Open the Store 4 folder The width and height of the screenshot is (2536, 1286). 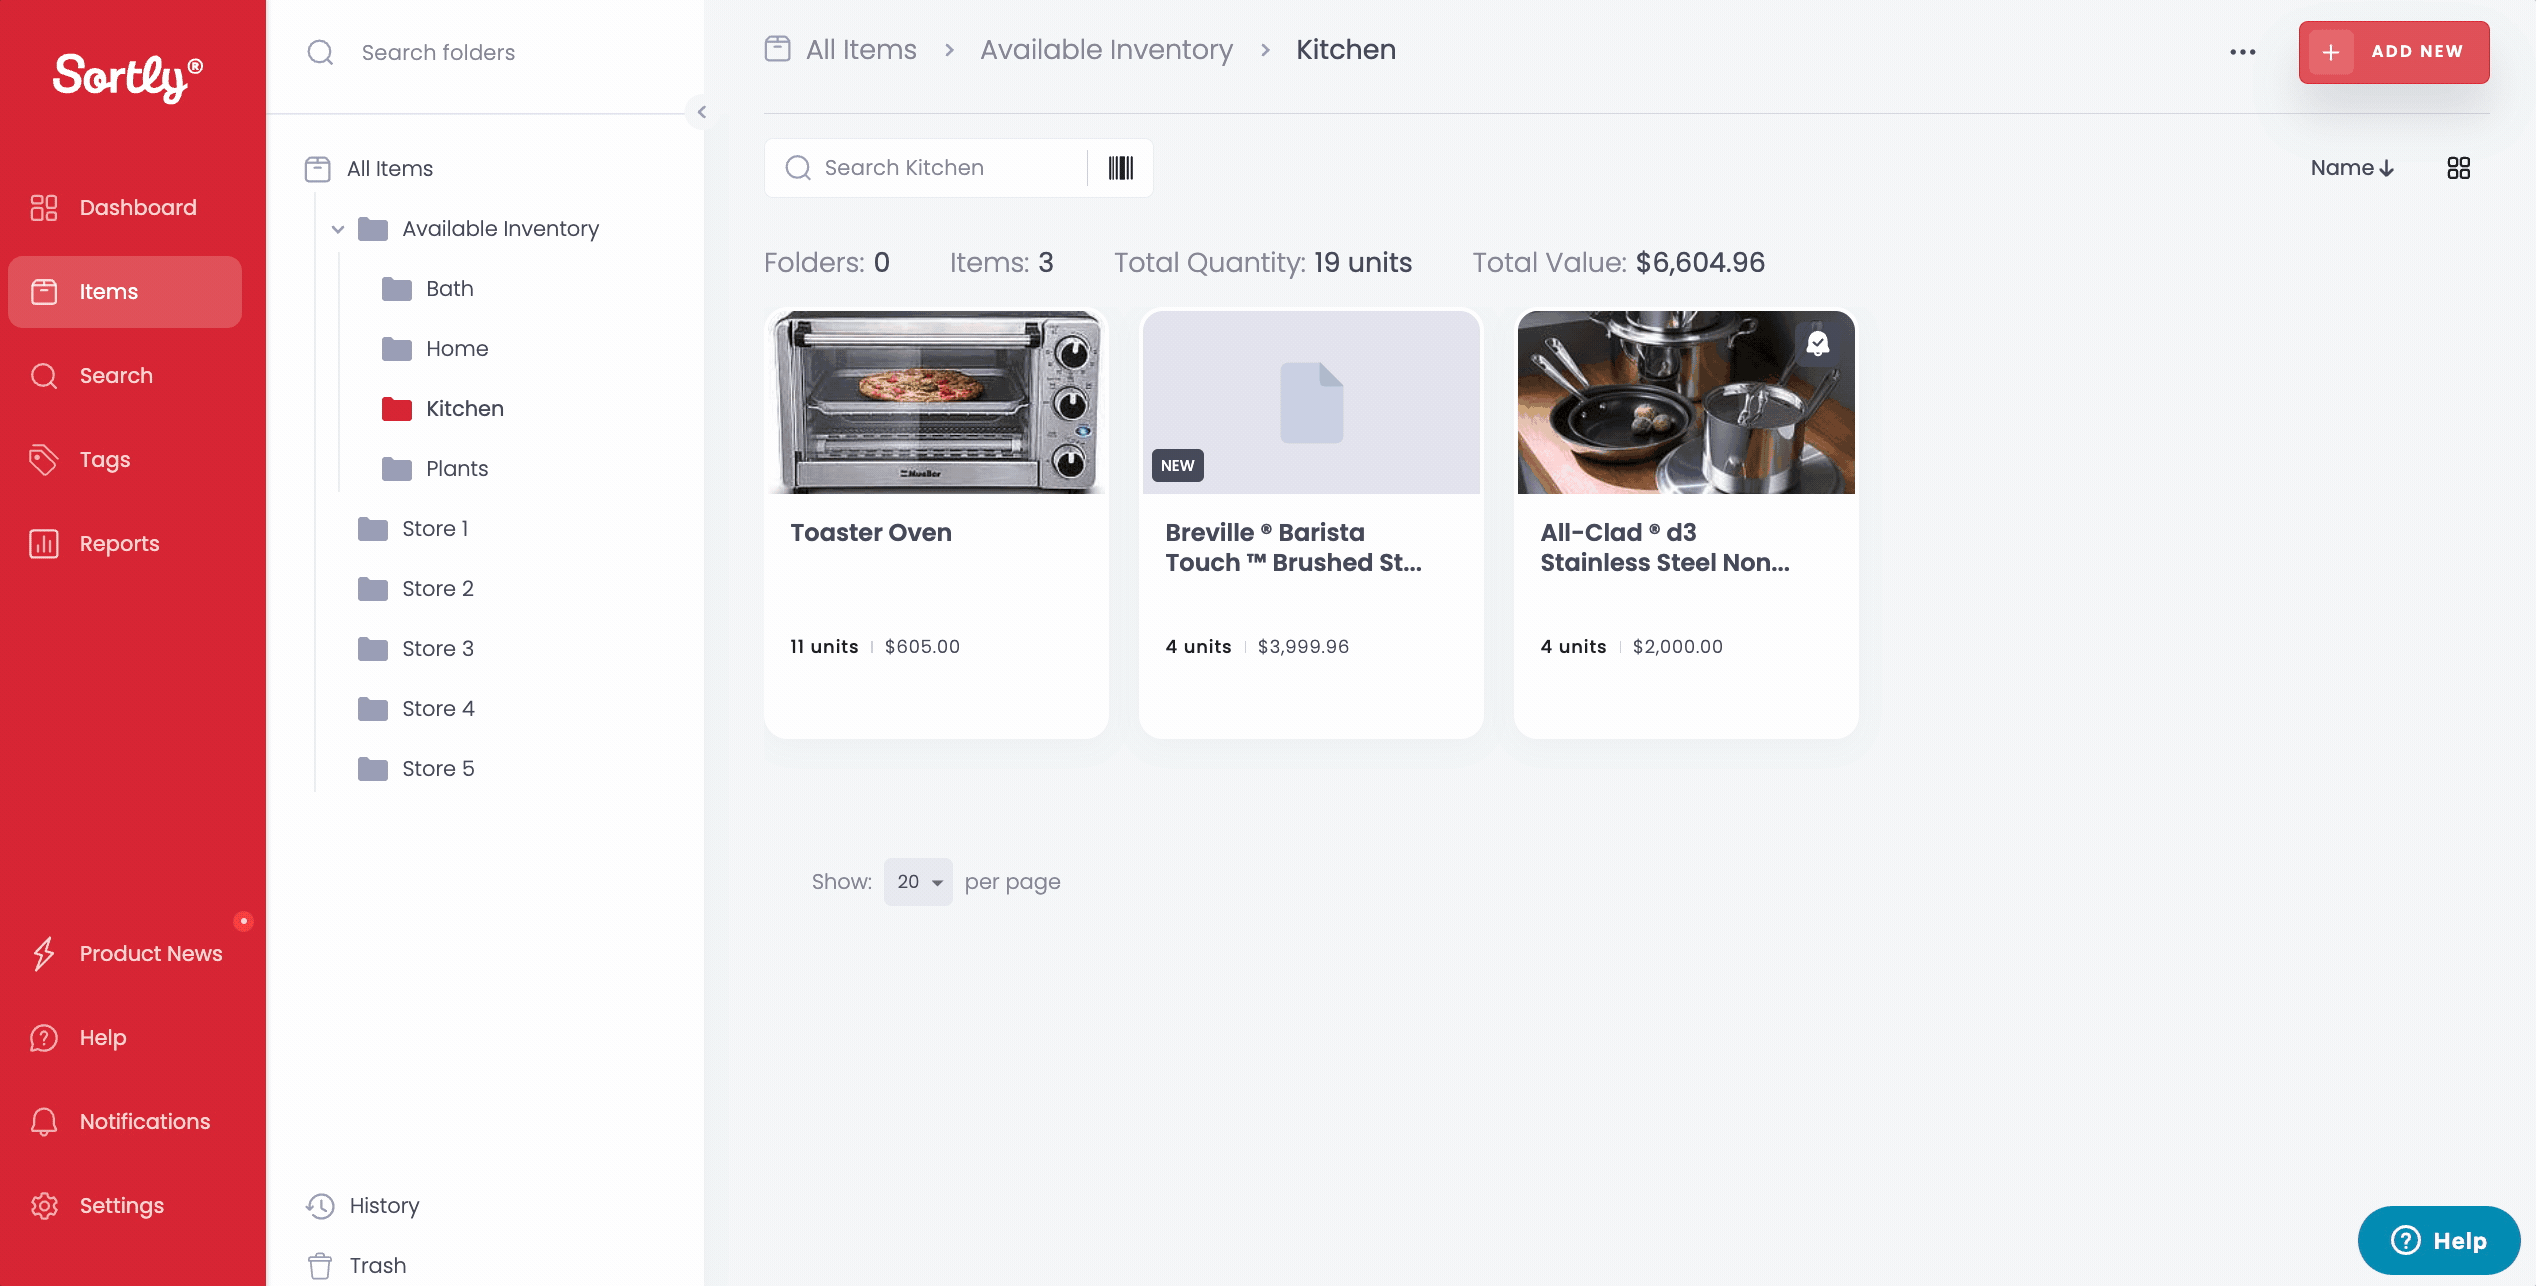(437, 709)
